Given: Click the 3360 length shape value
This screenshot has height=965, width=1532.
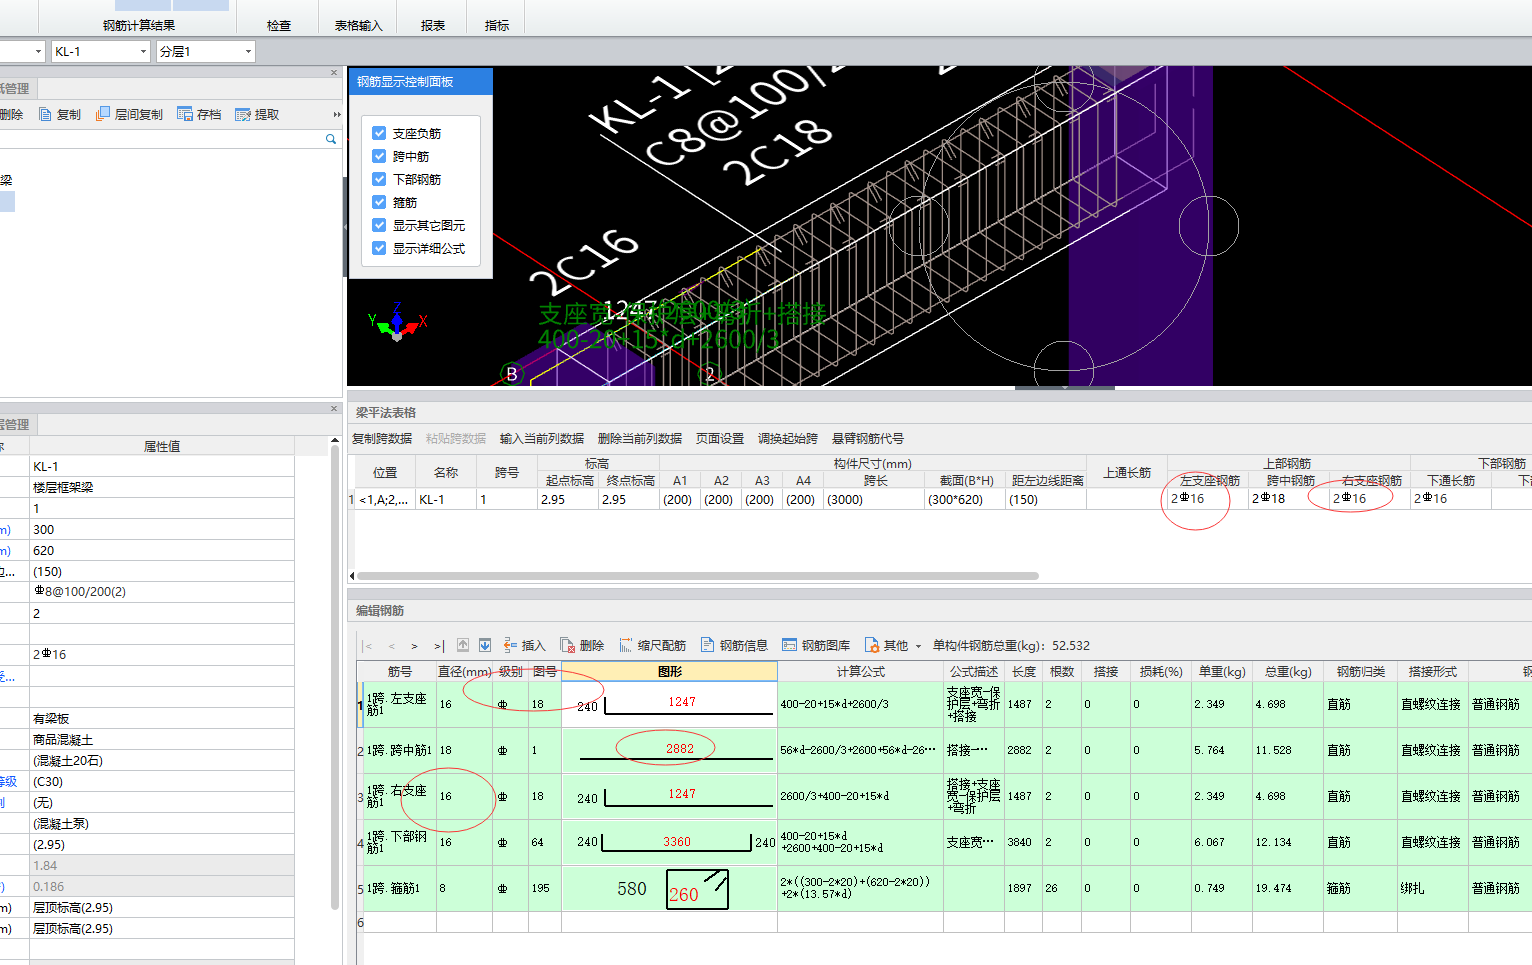Looking at the screenshot, I should coord(677,841).
